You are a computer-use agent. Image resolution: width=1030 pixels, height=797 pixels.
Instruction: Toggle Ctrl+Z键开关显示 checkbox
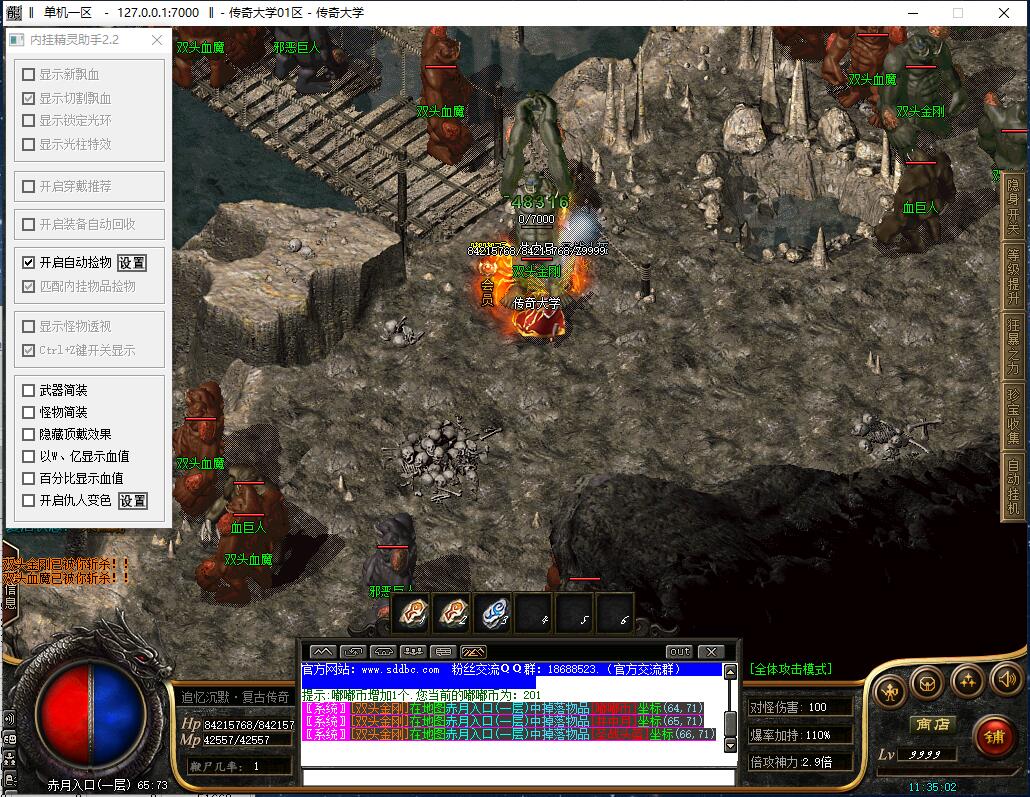(x=28, y=350)
